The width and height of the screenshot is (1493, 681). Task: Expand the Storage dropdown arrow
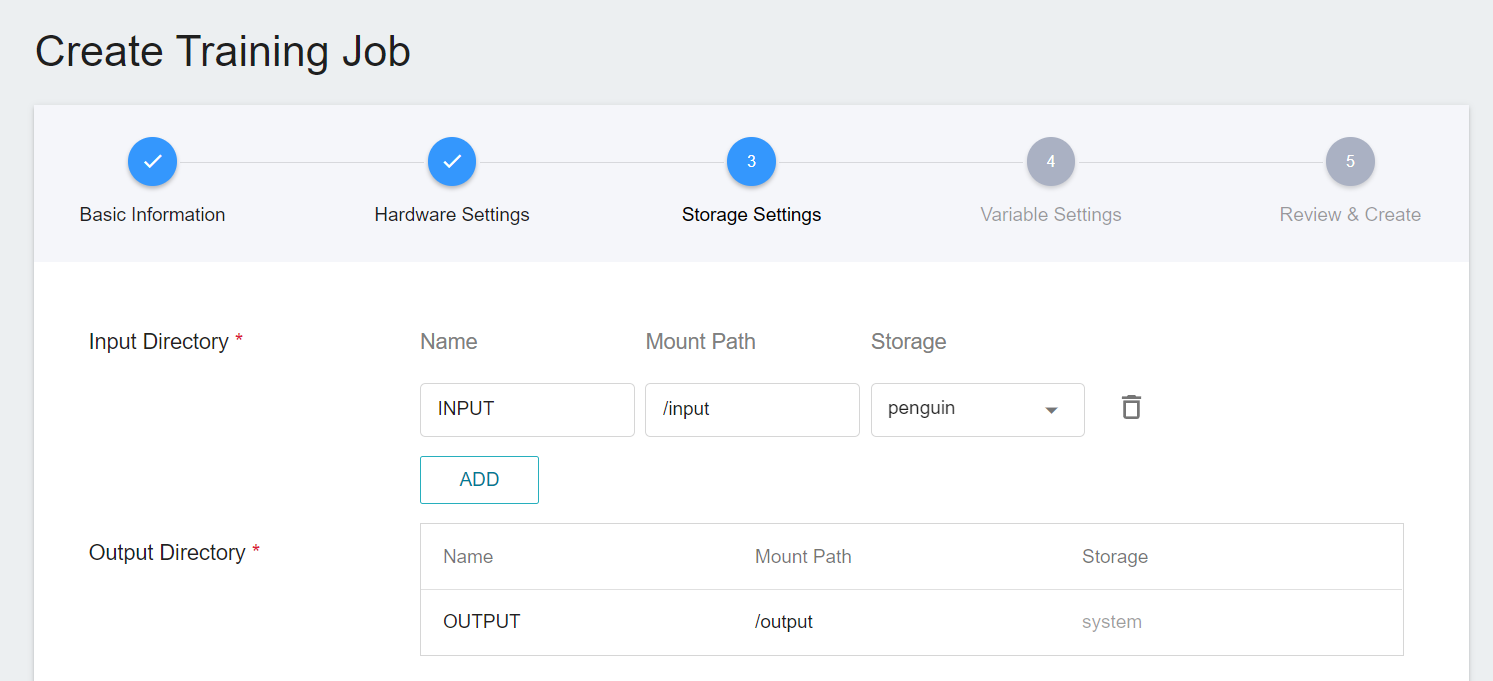point(1051,410)
